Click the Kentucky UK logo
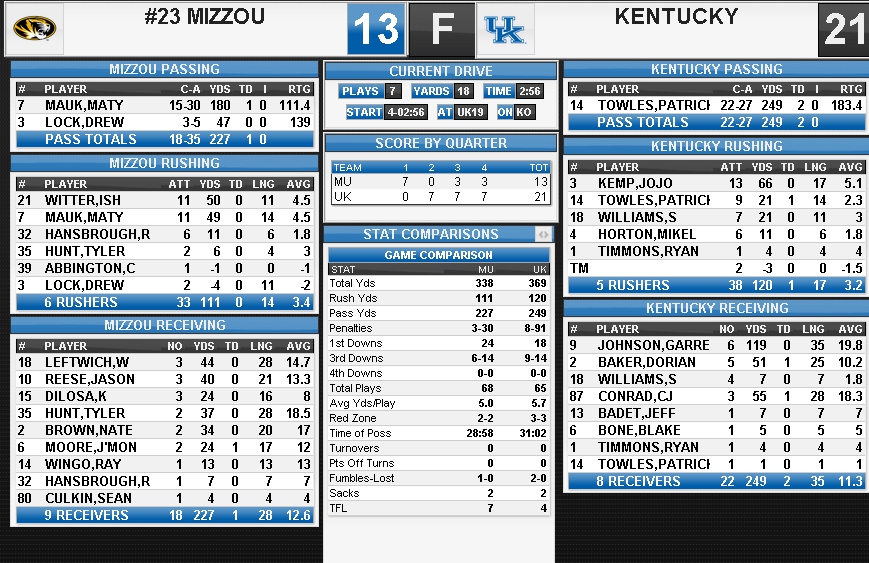 [505, 29]
